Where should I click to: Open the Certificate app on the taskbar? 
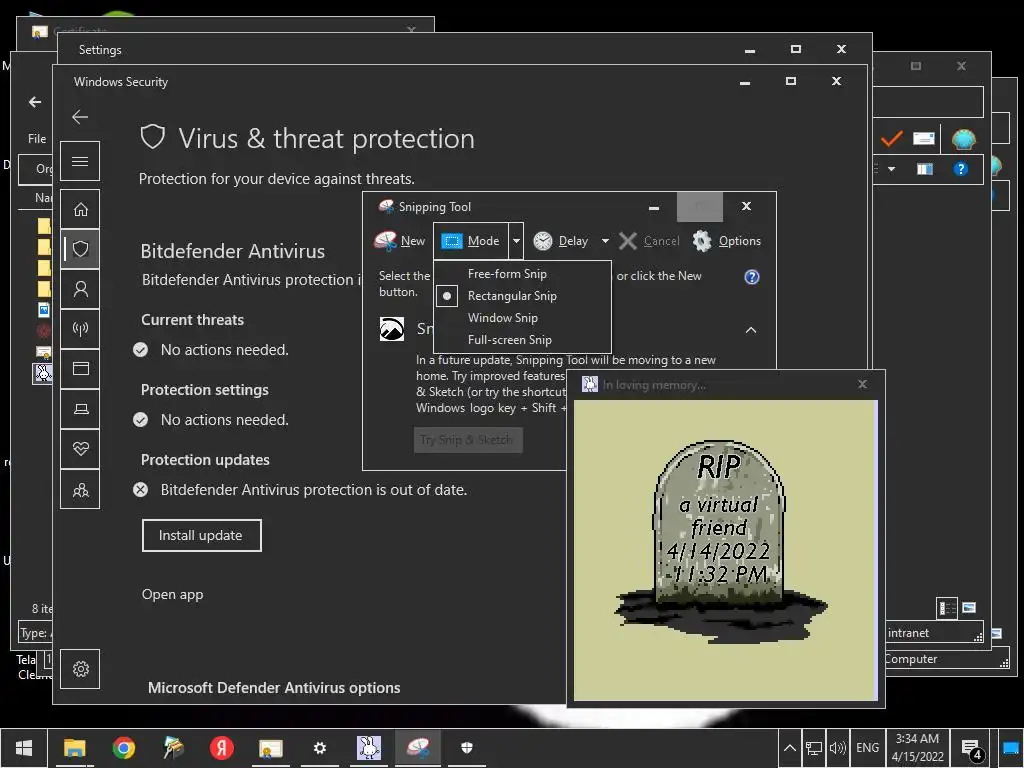[270, 748]
